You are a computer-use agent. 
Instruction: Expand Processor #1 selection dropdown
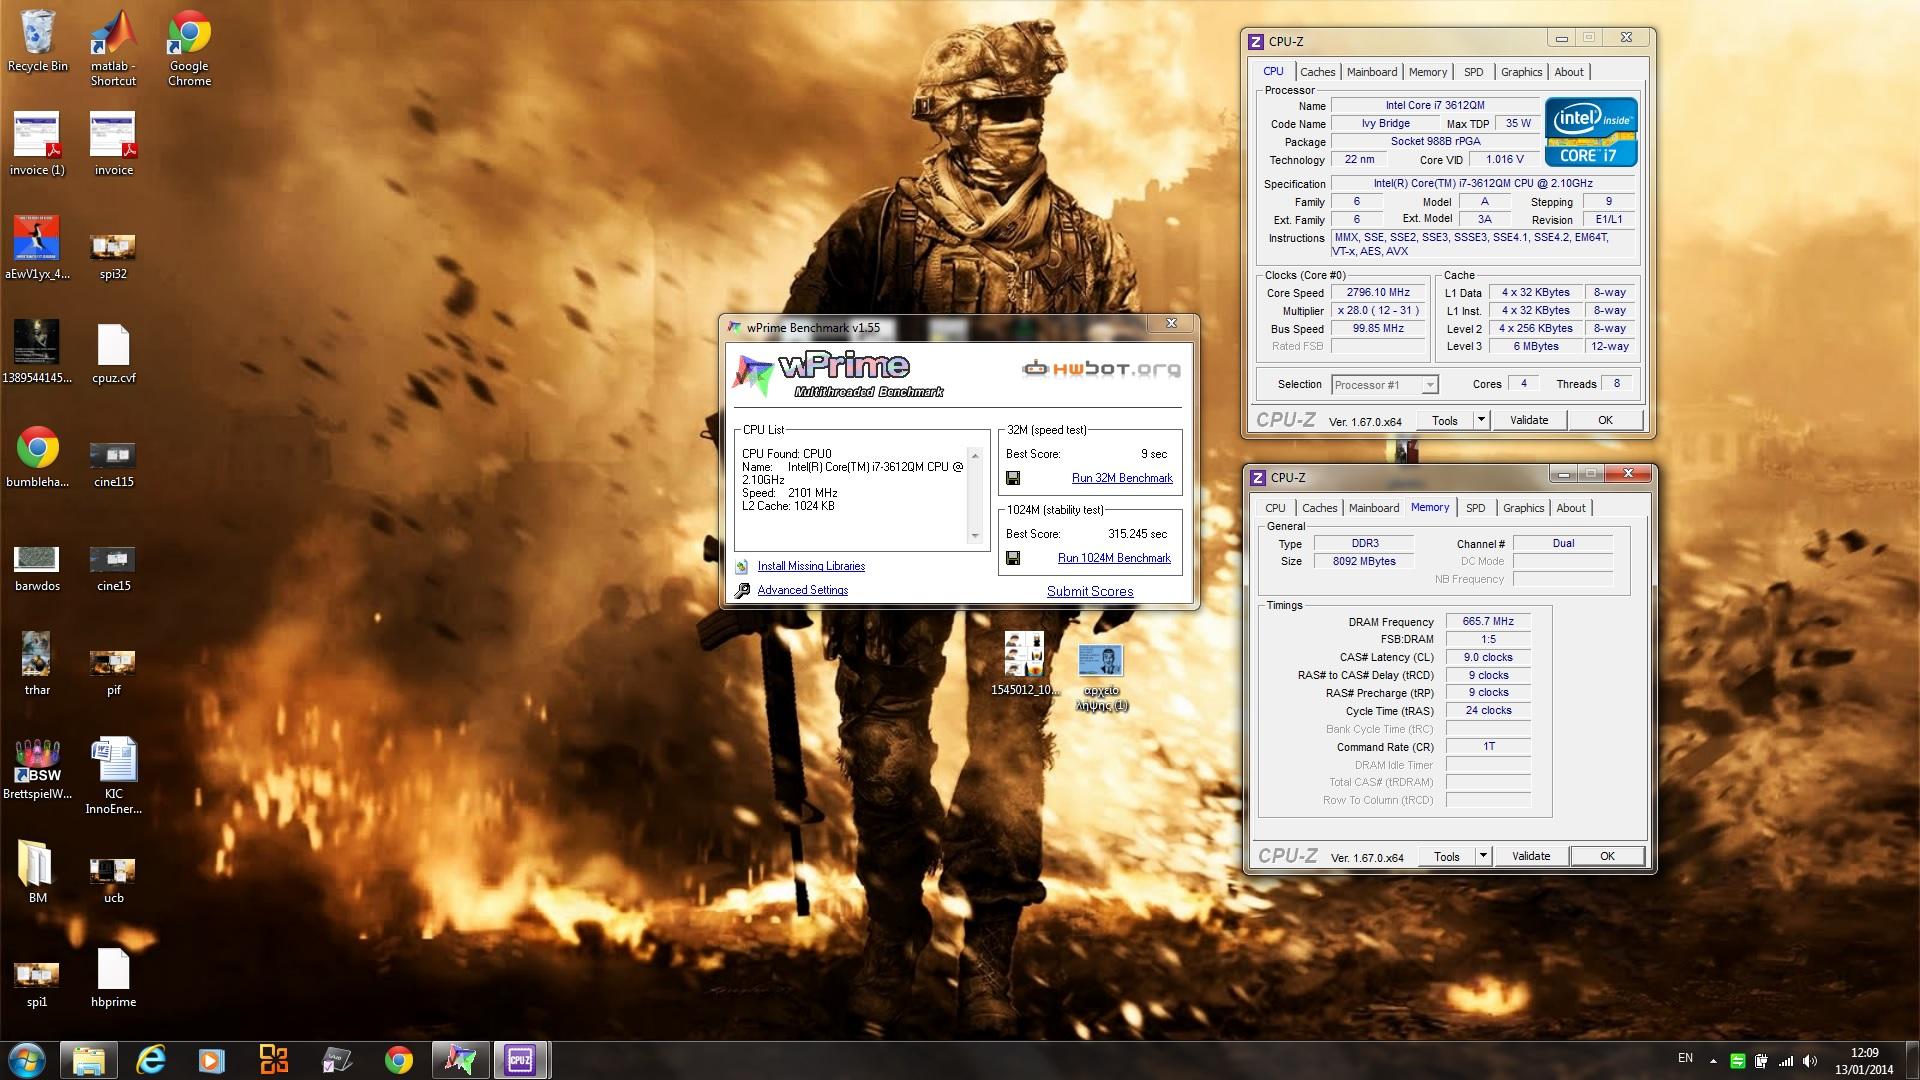[x=1430, y=385]
